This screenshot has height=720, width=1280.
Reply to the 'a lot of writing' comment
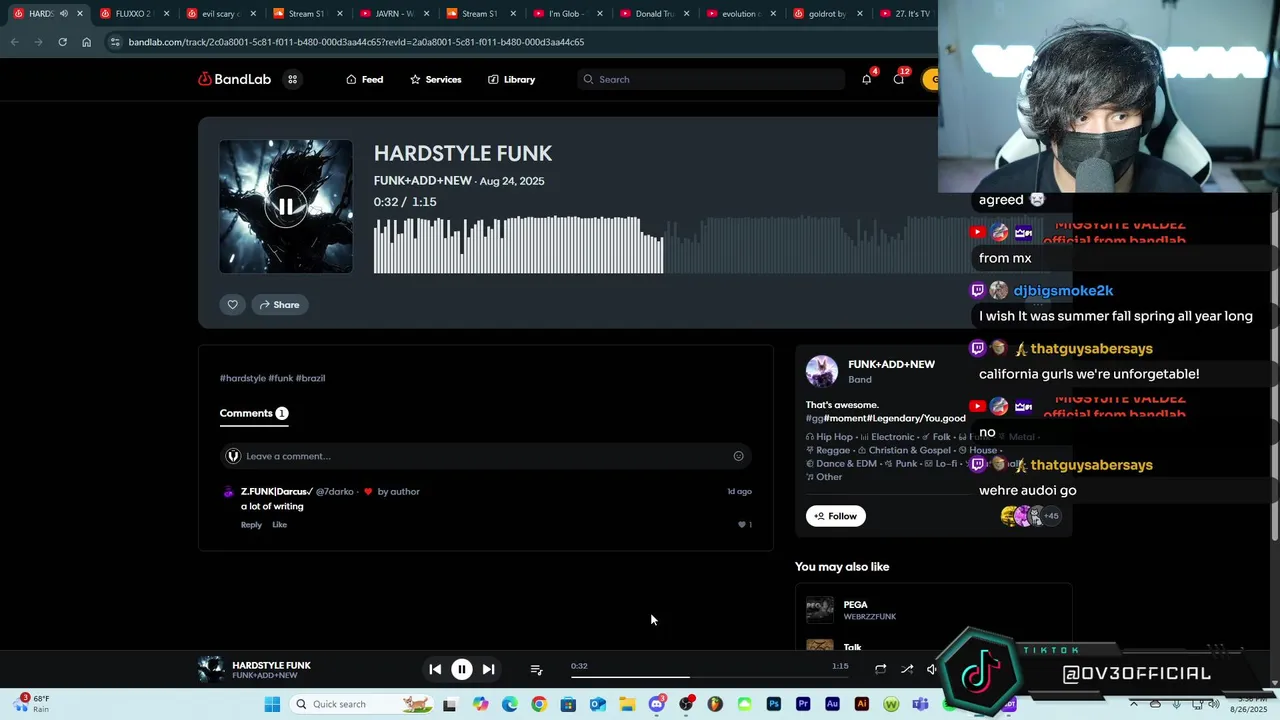[x=251, y=525]
